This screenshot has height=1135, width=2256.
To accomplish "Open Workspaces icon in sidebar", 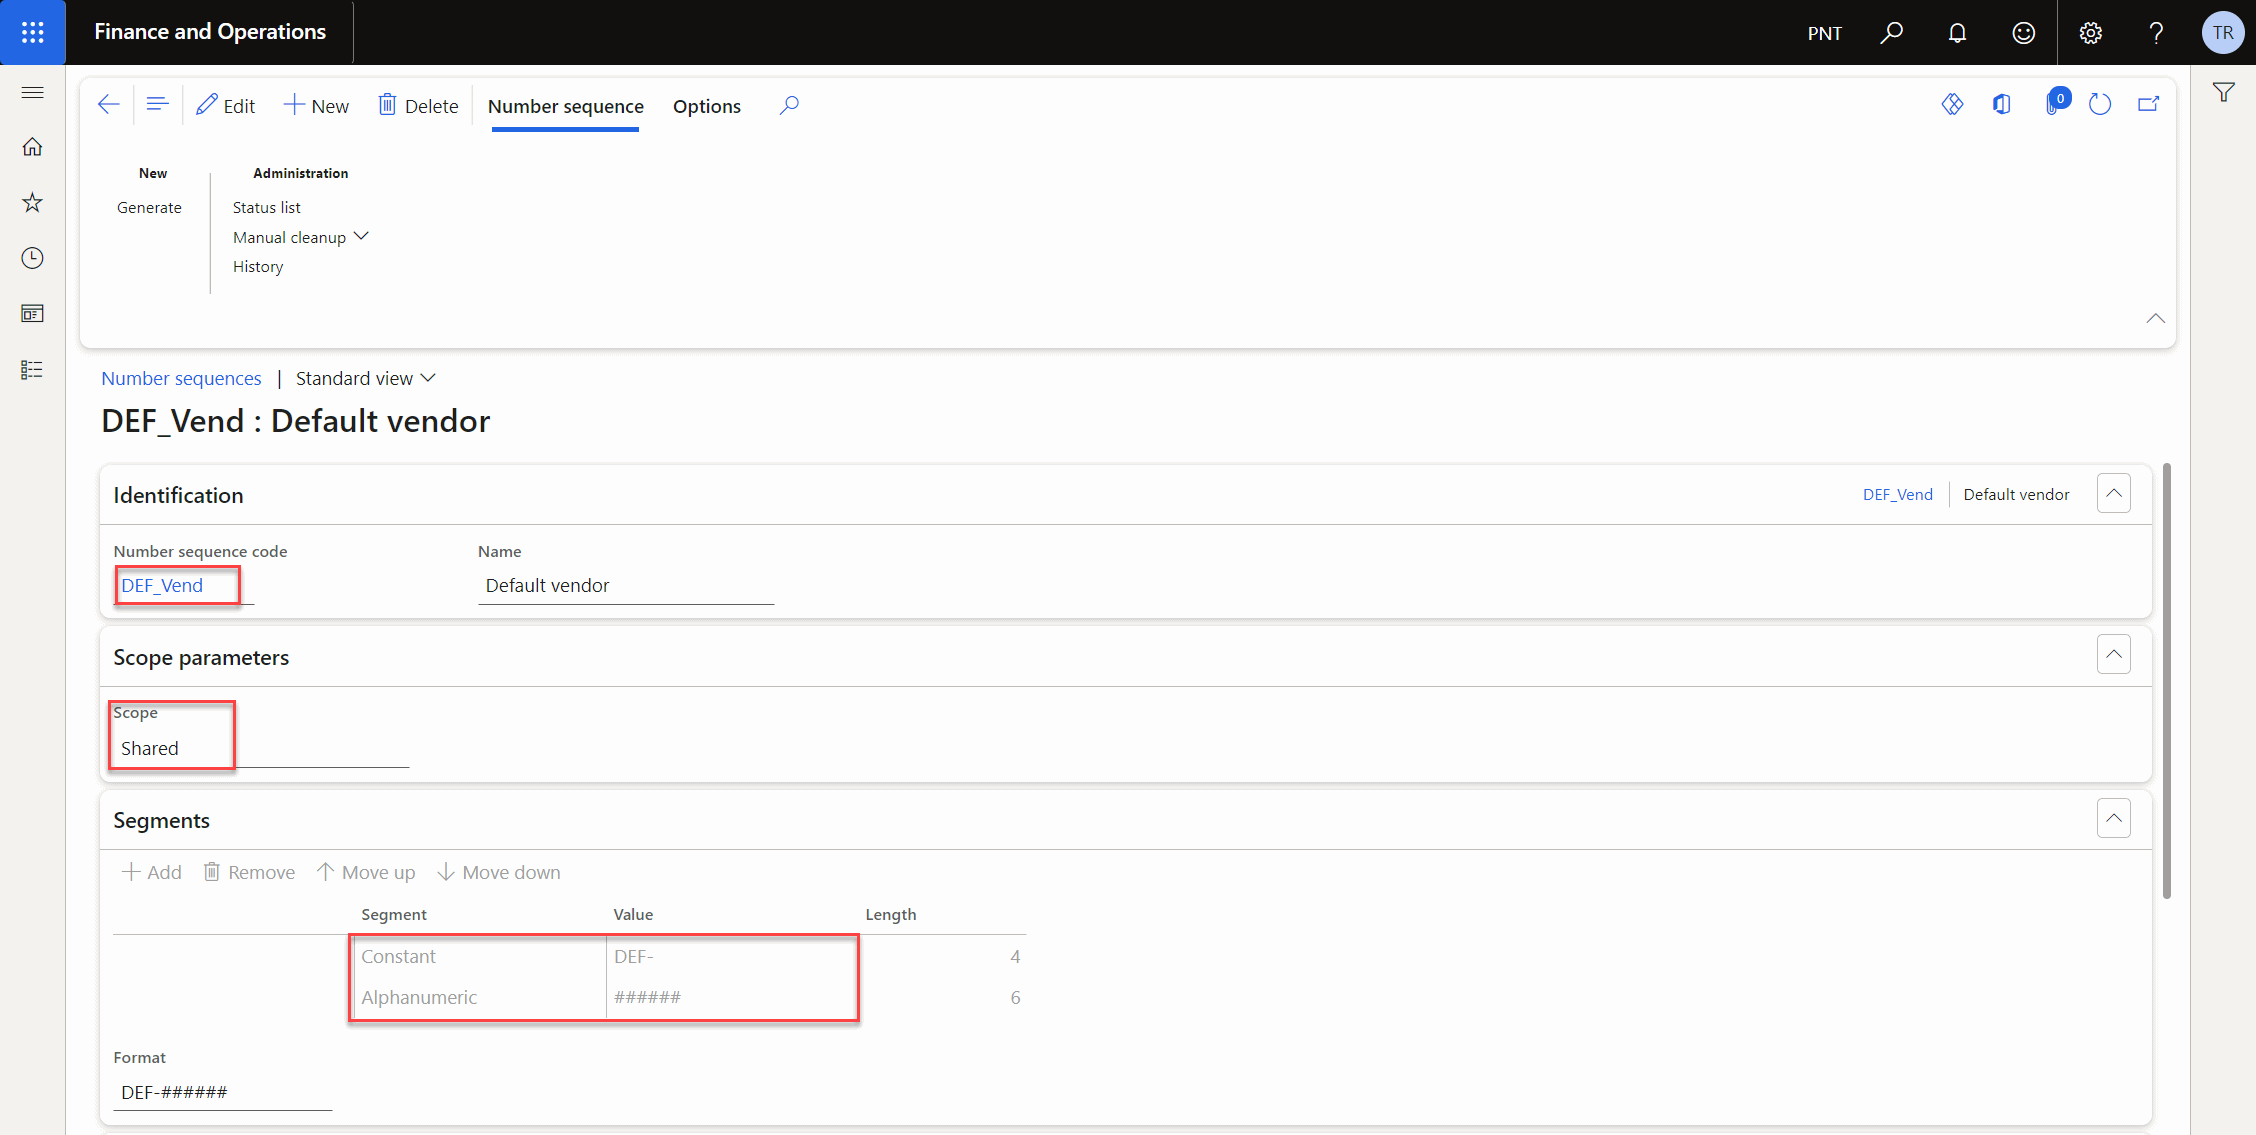I will [x=32, y=314].
